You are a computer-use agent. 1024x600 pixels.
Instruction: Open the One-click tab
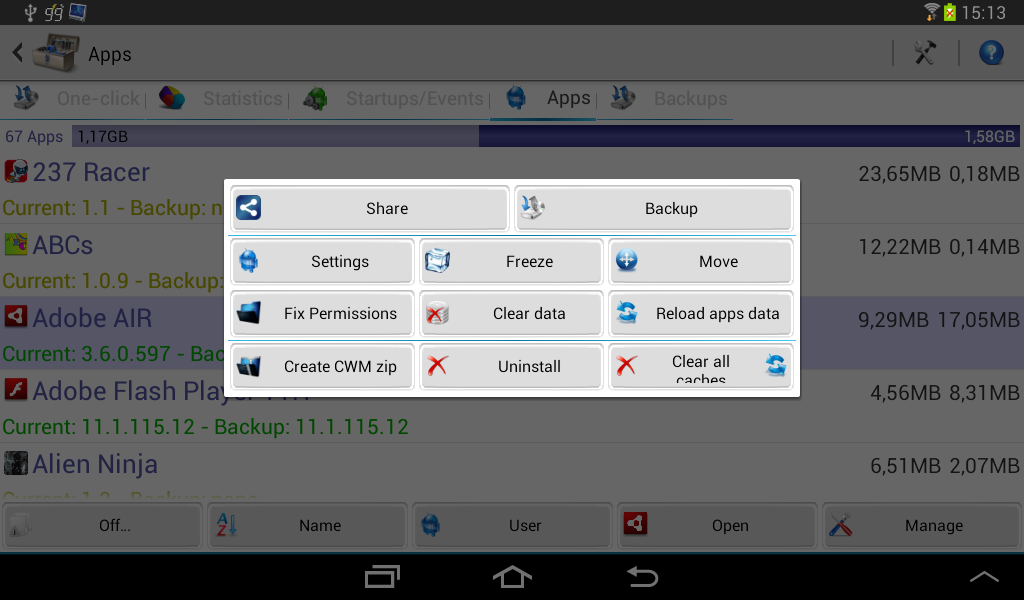click(x=97, y=98)
